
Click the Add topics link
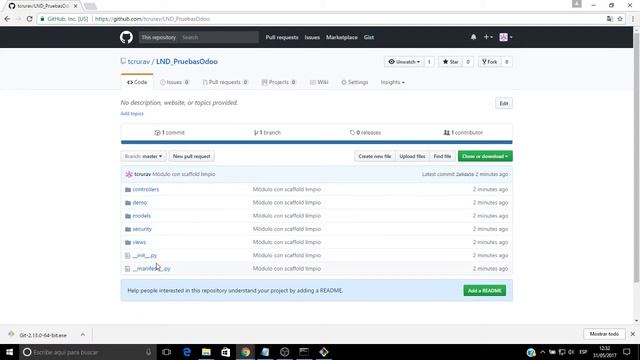[132, 113]
